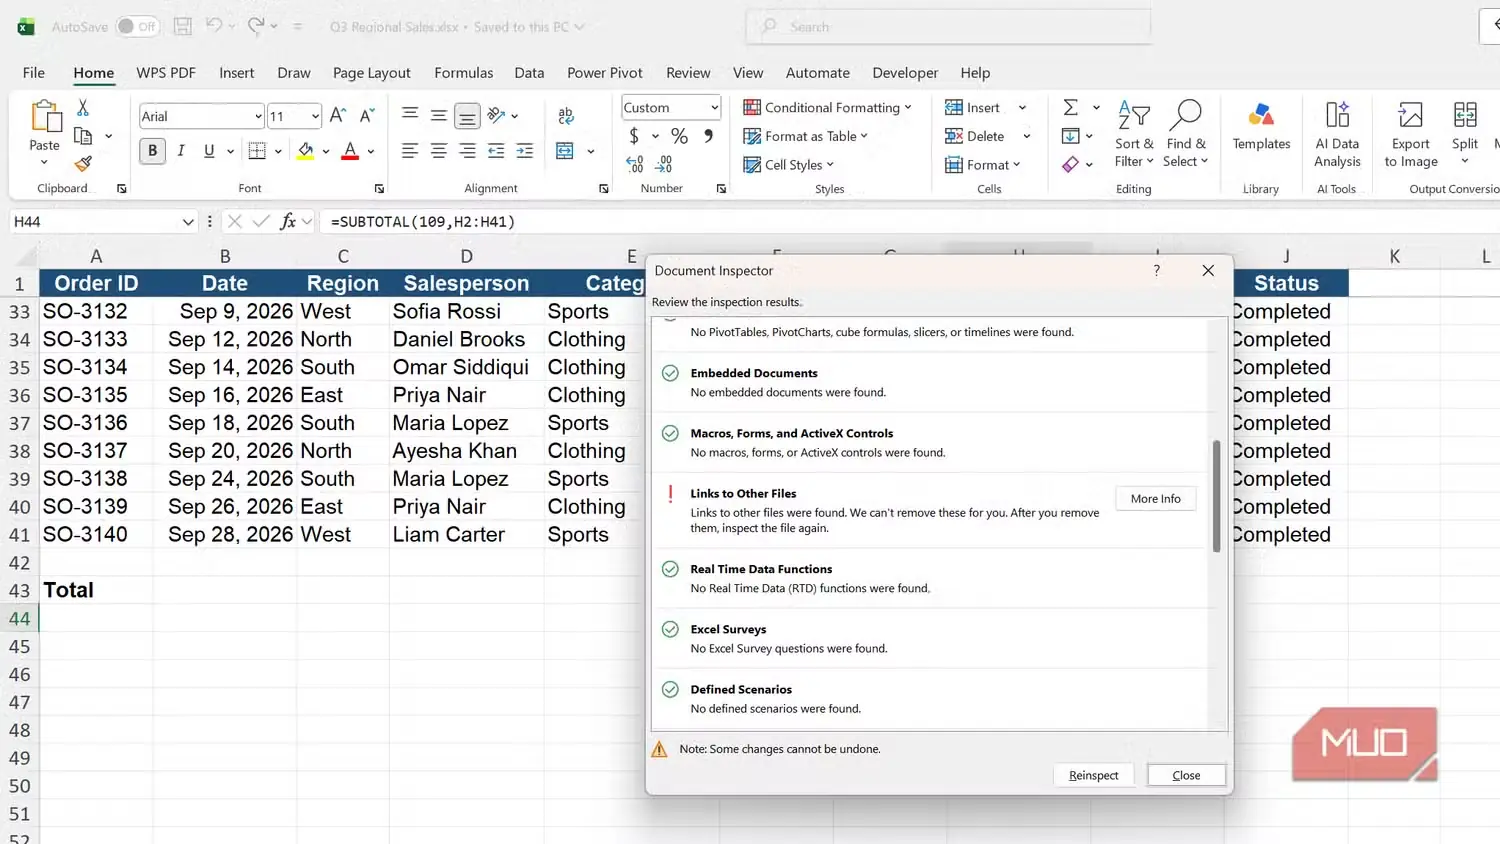1500x844 pixels.
Task: Open the Page Layout tab
Action: pyautogui.click(x=371, y=73)
